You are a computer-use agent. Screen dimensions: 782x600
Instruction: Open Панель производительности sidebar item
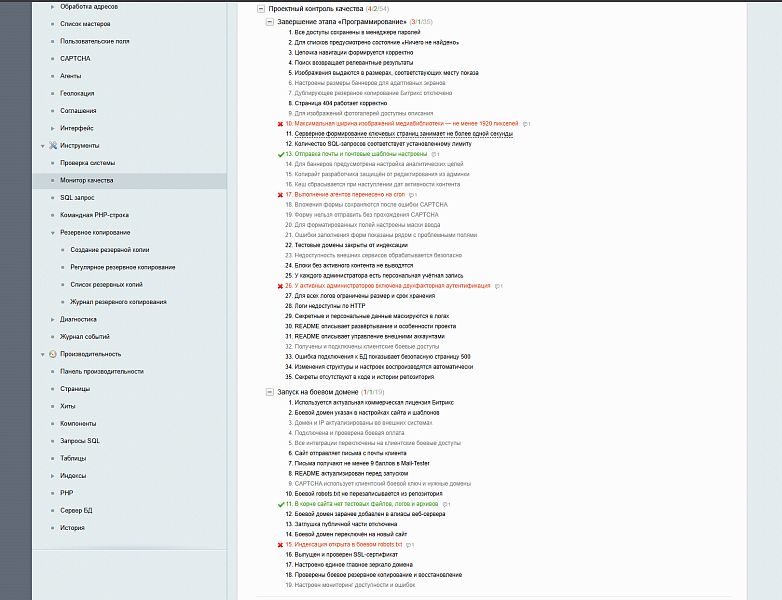click(x=102, y=372)
